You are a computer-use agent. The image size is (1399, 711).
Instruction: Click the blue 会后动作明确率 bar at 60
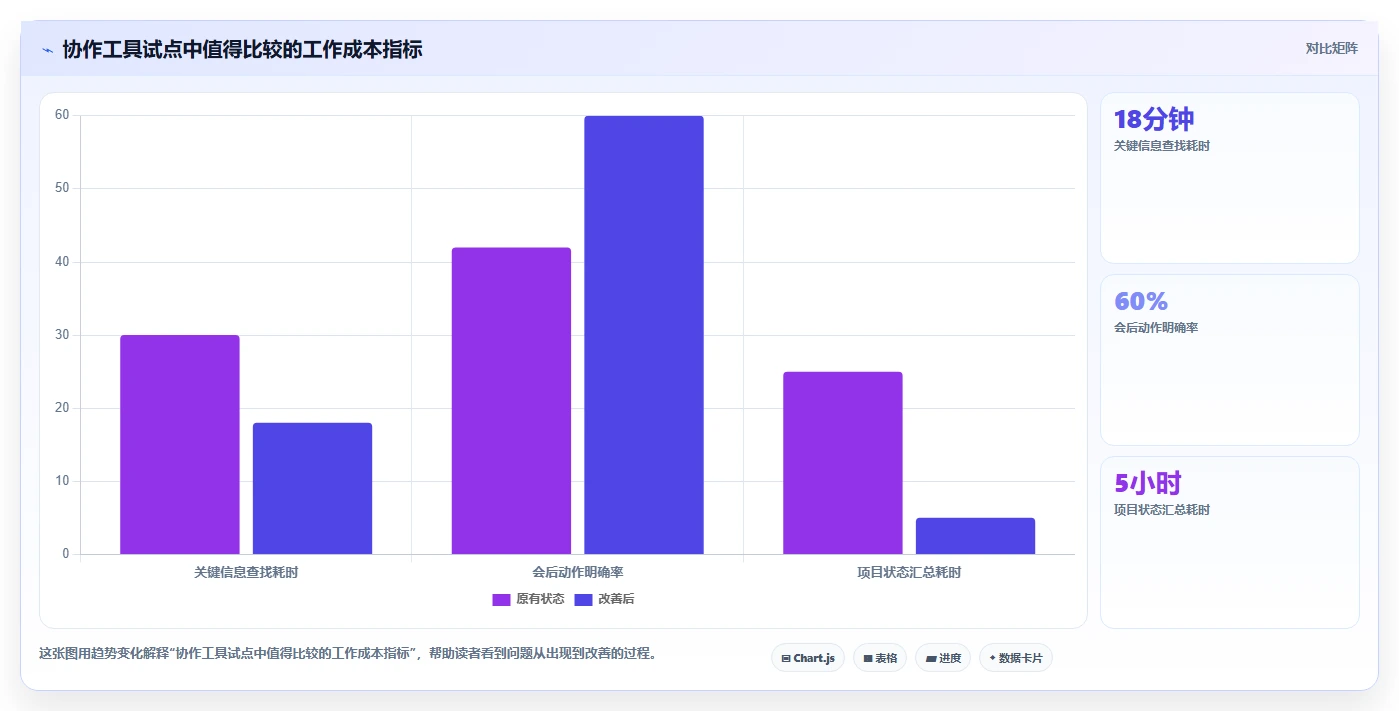[x=644, y=335]
